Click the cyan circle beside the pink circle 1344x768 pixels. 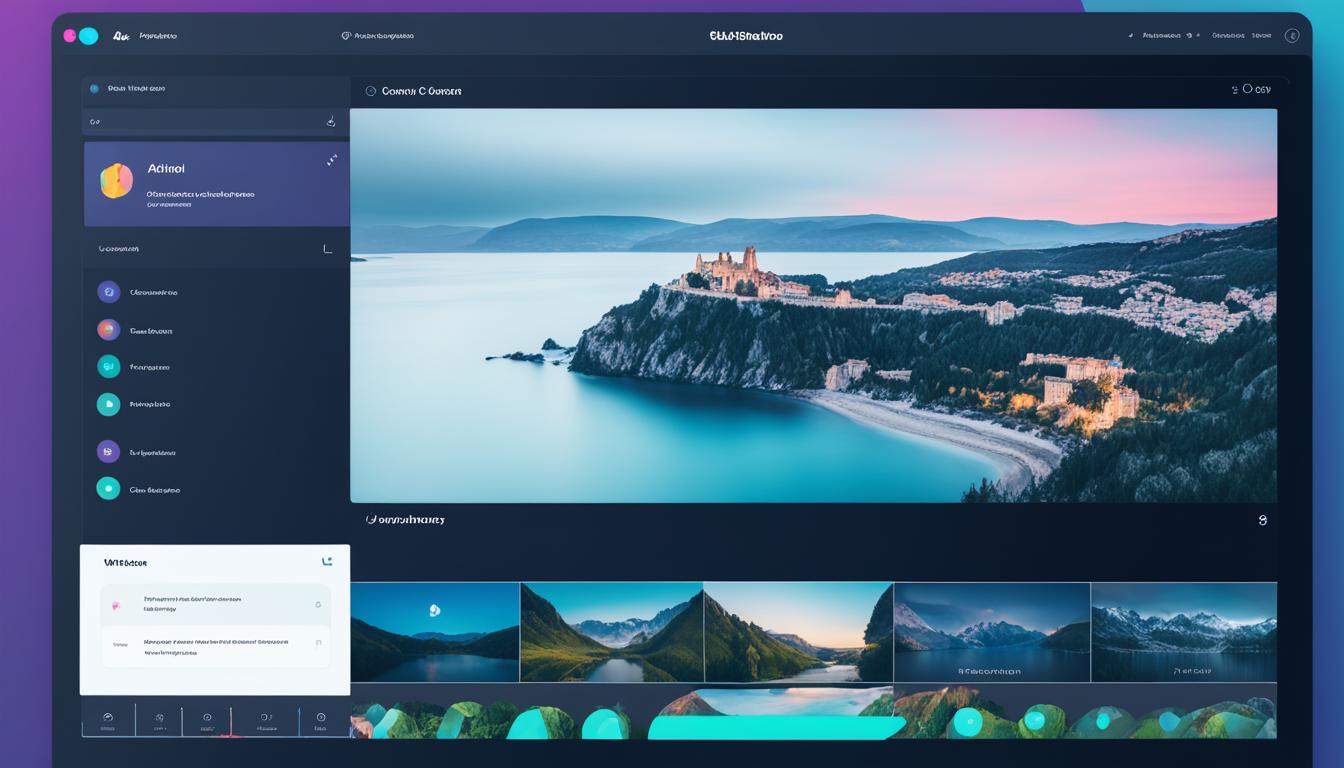tap(89, 36)
